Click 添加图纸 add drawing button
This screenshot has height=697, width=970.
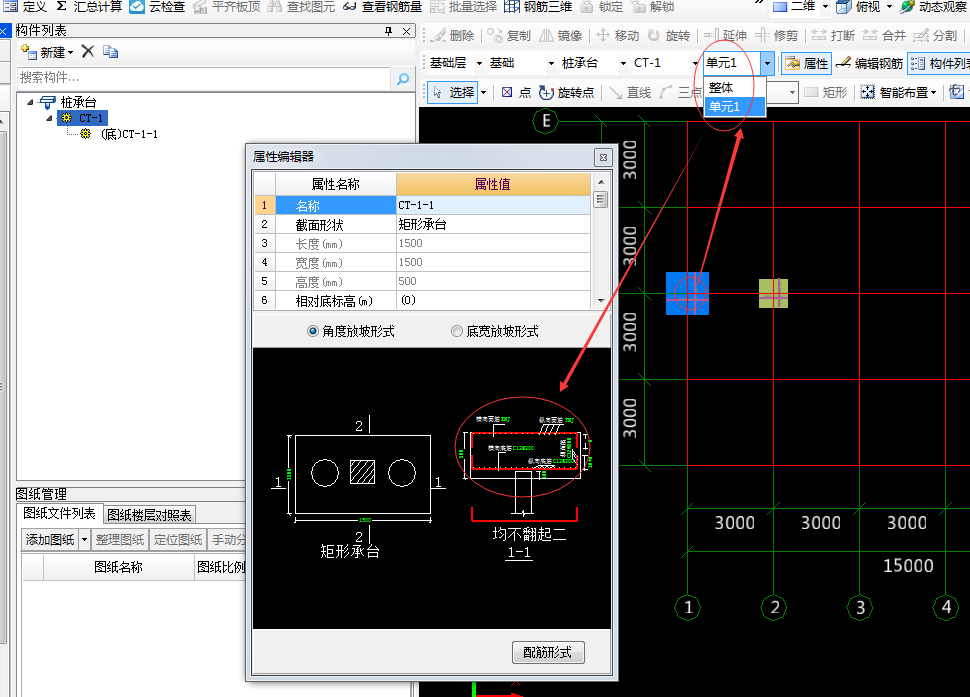49,540
